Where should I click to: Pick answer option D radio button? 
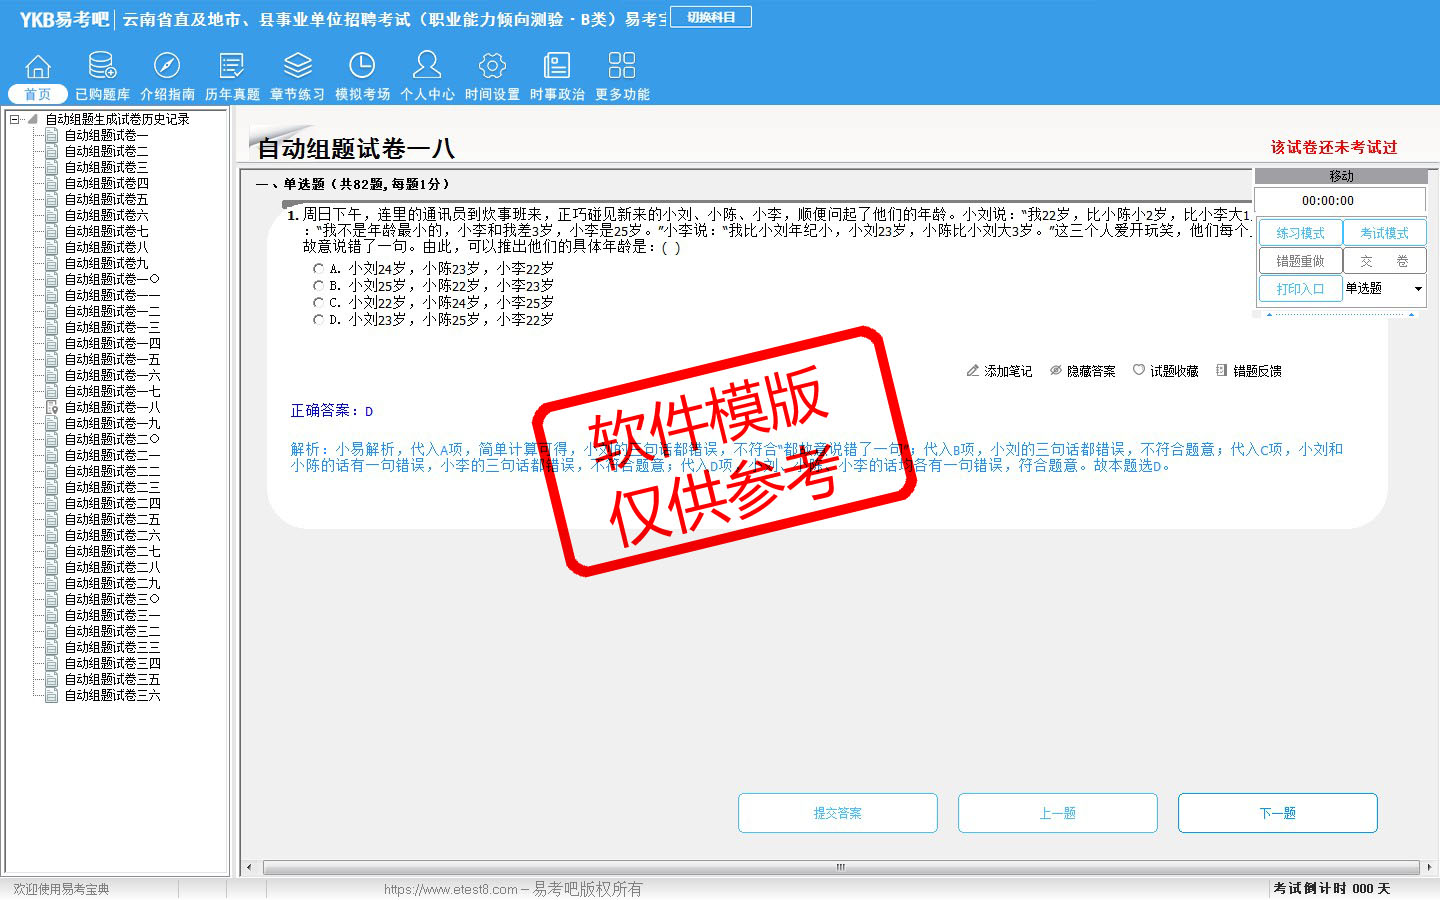[319, 320]
